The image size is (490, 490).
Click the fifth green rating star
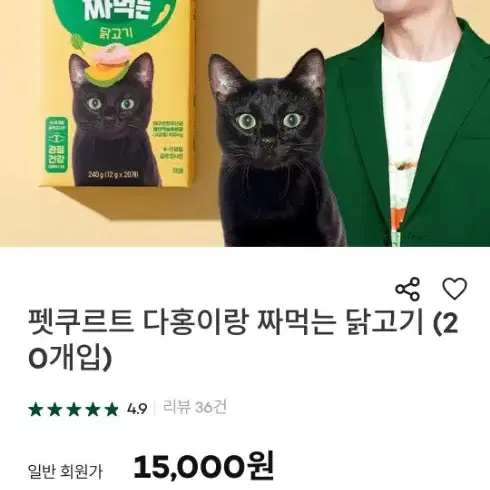coord(112,409)
